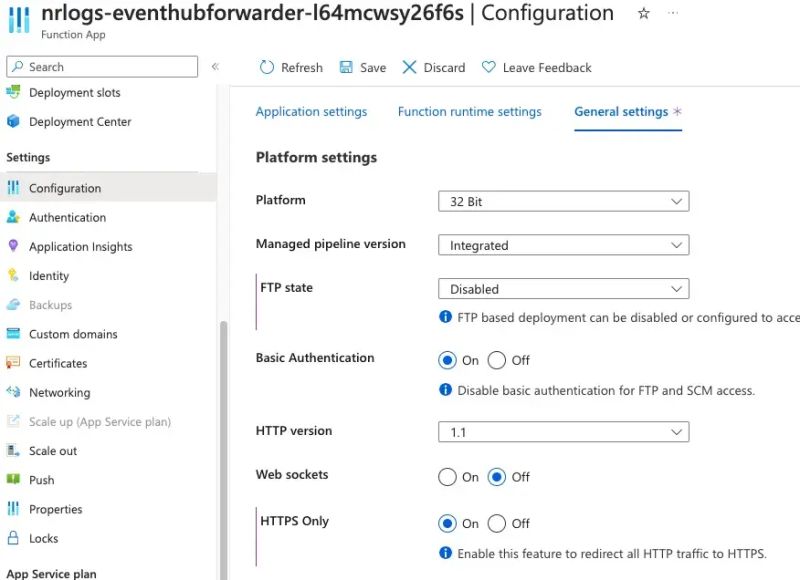Open the Function runtime settings tab
The image size is (800, 580).
point(470,112)
